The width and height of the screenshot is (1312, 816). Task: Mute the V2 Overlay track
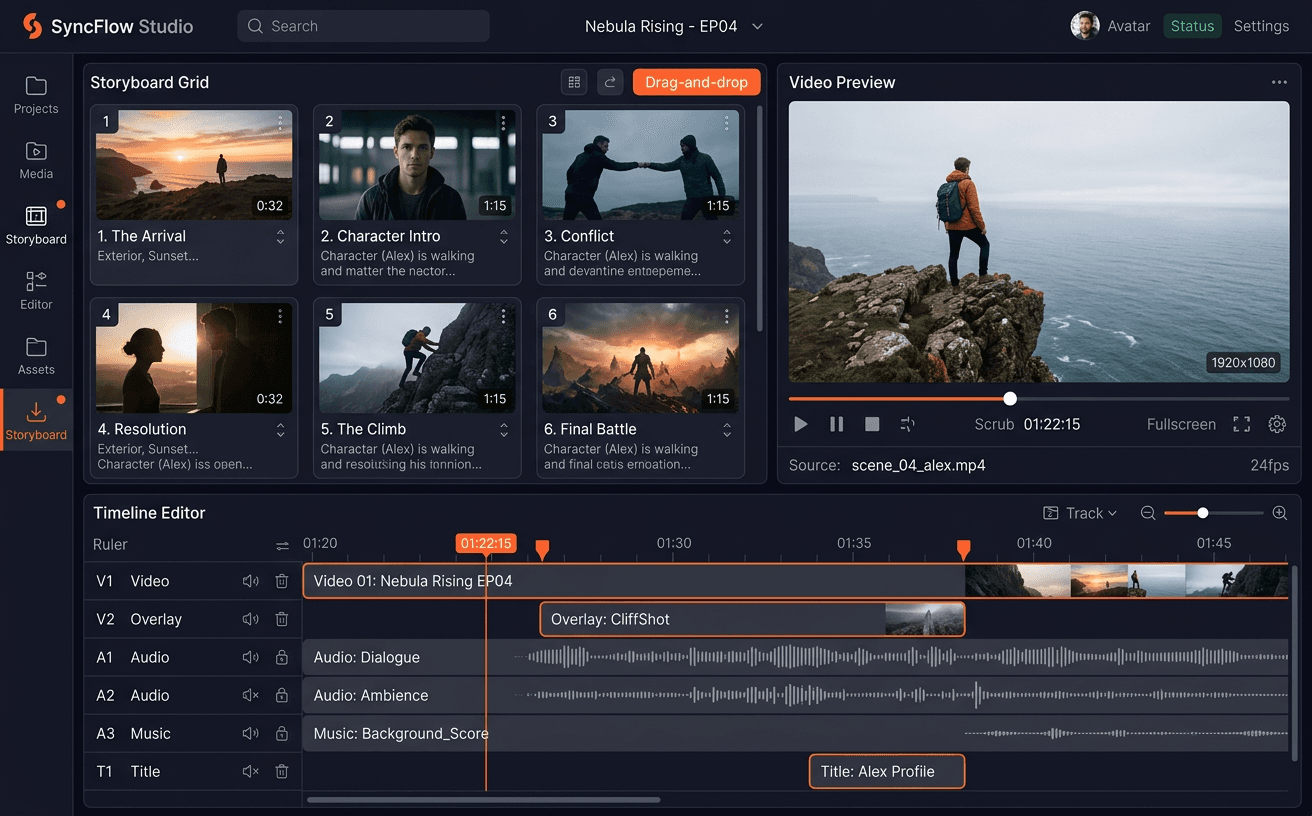tap(251, 619)
